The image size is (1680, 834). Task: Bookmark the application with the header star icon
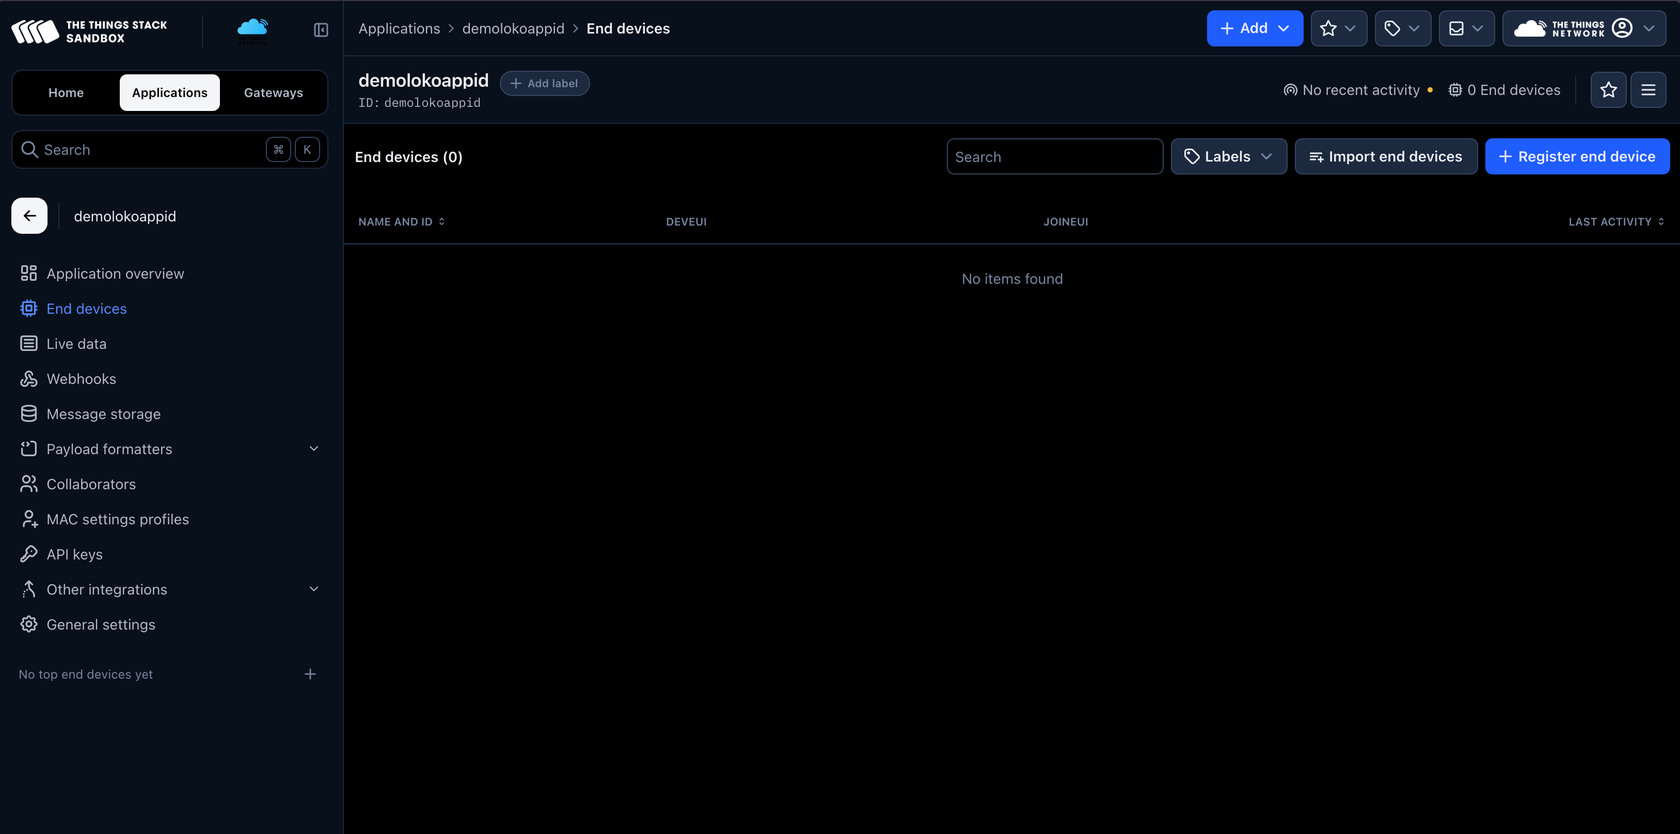click(1608, 90)
